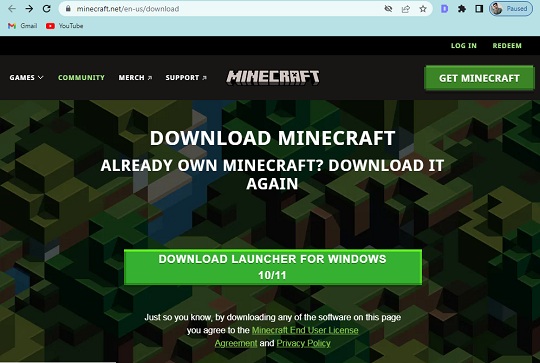Viewport: 540px width, 363px height.
Task: Open the SUPPORT external link
Action: (186, 77)
